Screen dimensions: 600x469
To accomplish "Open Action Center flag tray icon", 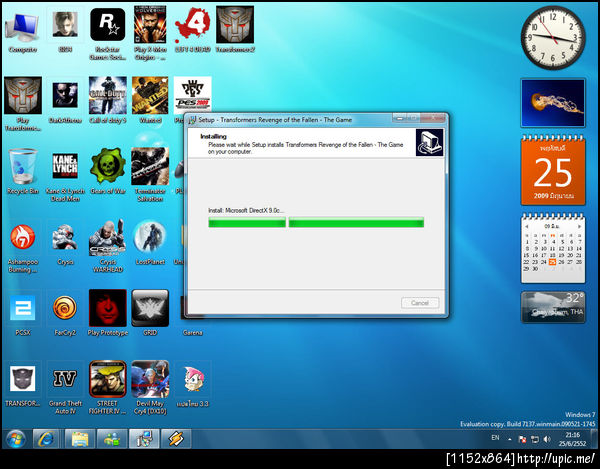I will pos(522,439).
